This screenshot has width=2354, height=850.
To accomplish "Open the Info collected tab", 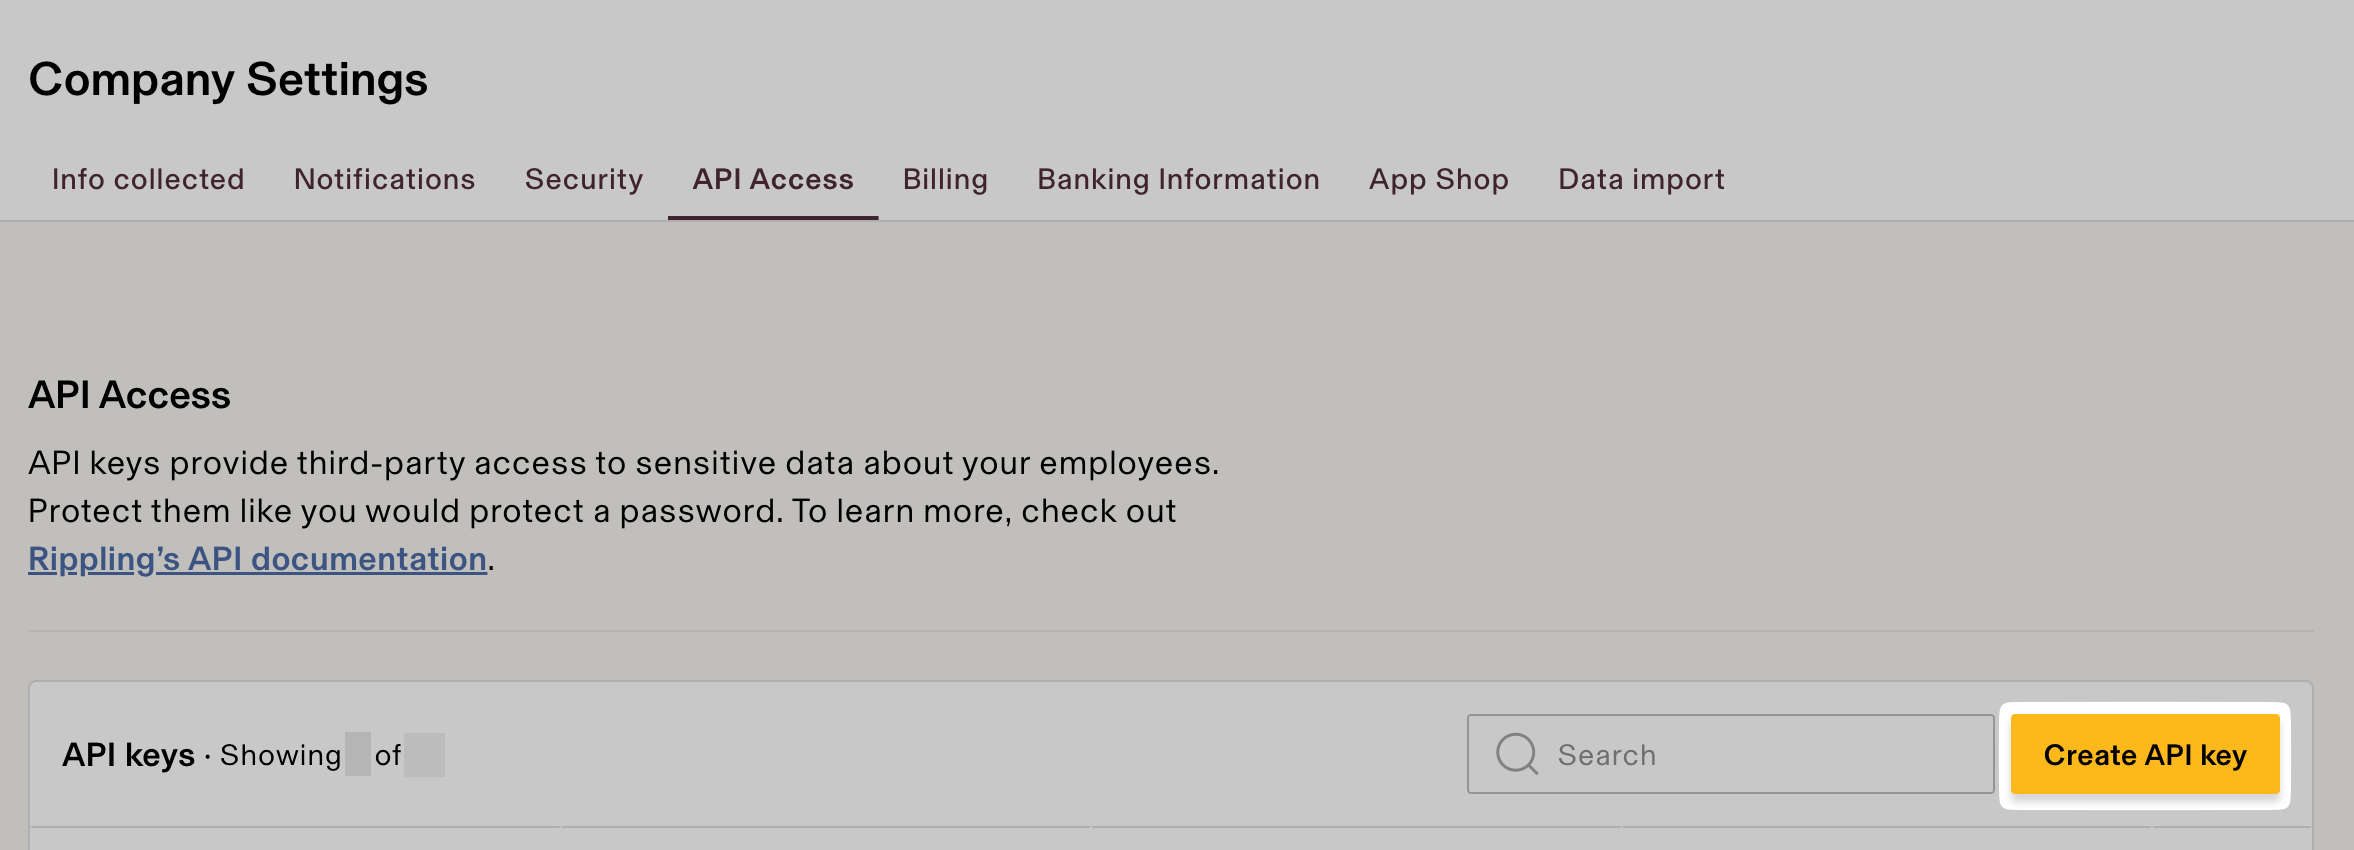I will tap(148, 179).
